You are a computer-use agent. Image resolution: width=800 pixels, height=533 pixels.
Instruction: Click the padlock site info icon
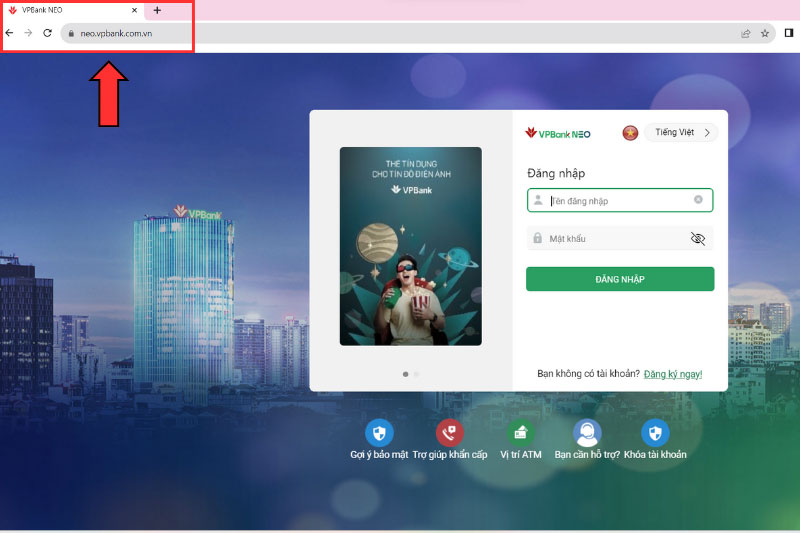(x=71, y=34)
